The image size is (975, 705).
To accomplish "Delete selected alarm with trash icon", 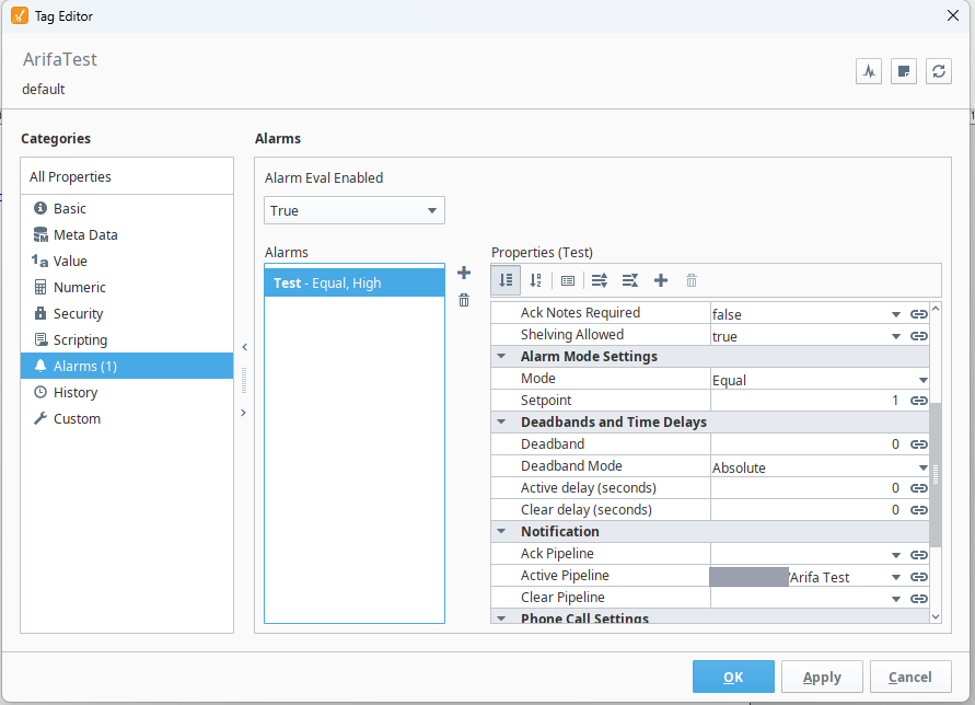I will tap(464, 300).
